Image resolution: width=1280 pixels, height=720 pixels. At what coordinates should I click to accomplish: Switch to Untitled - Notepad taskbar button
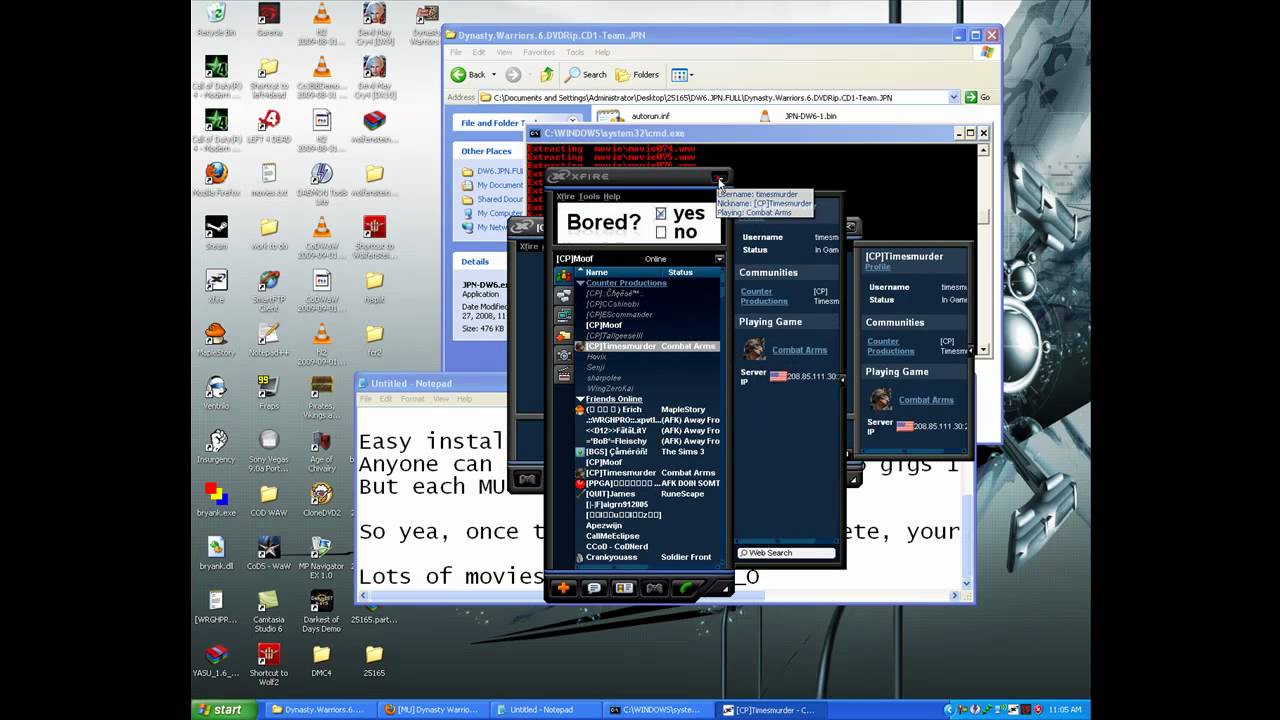545,710
